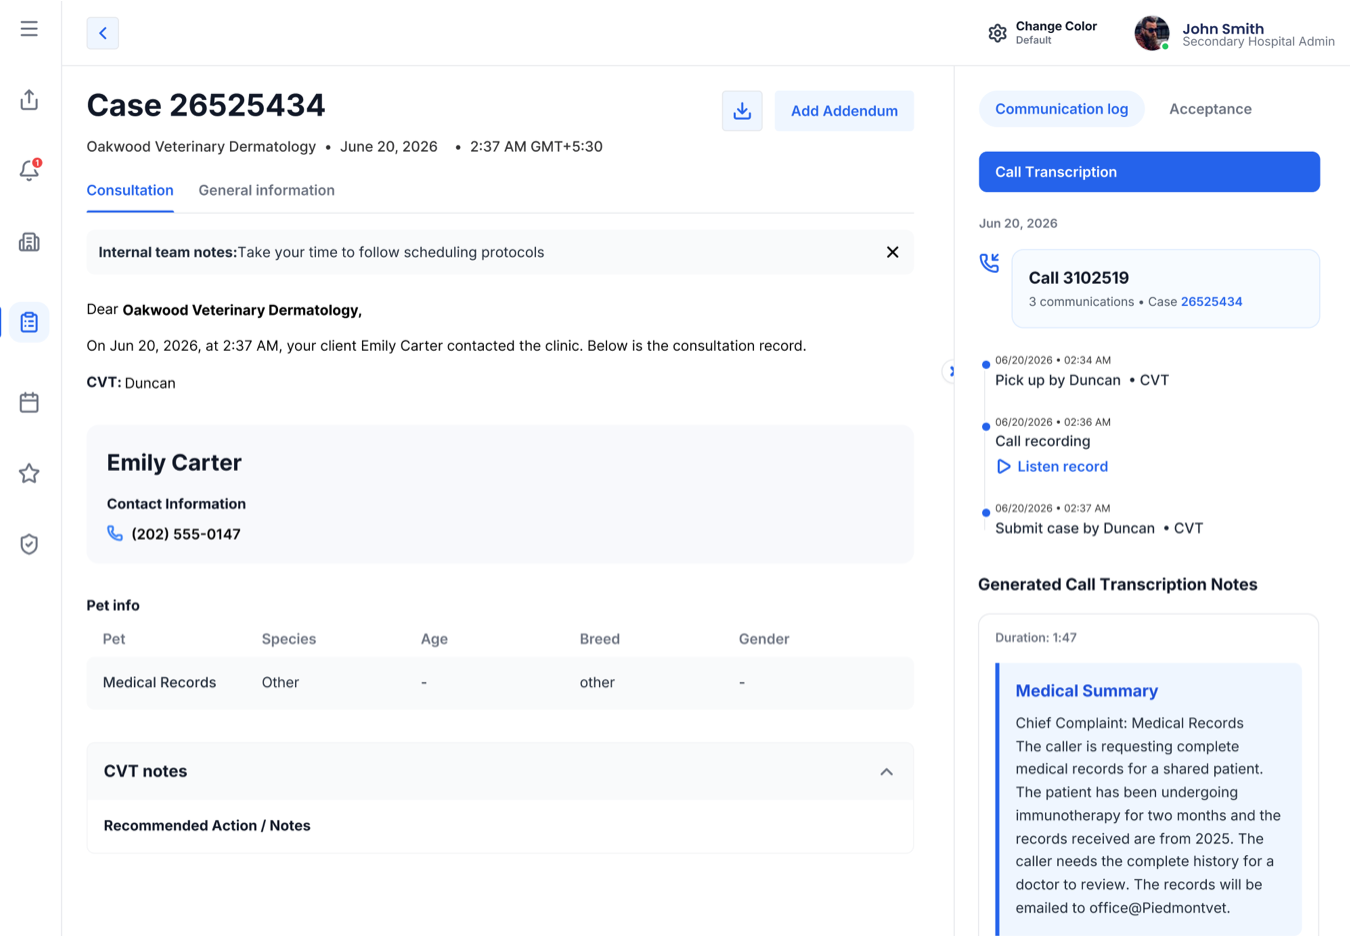
Task: Click Change Color Default label
Action: point(1056,33)
